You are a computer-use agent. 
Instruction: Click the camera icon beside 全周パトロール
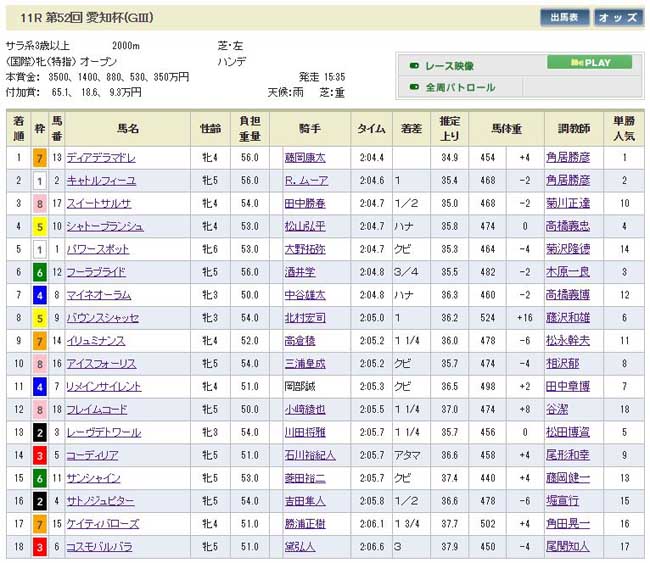pyautogui.click(x=413, y=88)
